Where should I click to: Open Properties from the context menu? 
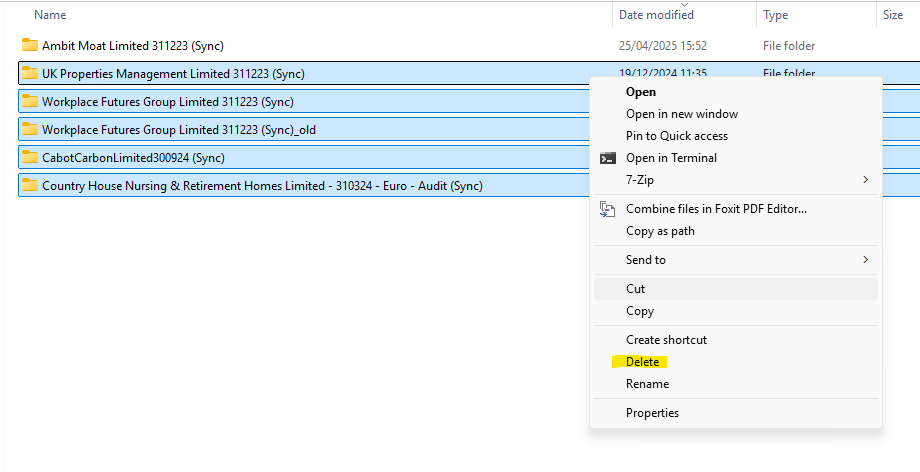[652, 413]
